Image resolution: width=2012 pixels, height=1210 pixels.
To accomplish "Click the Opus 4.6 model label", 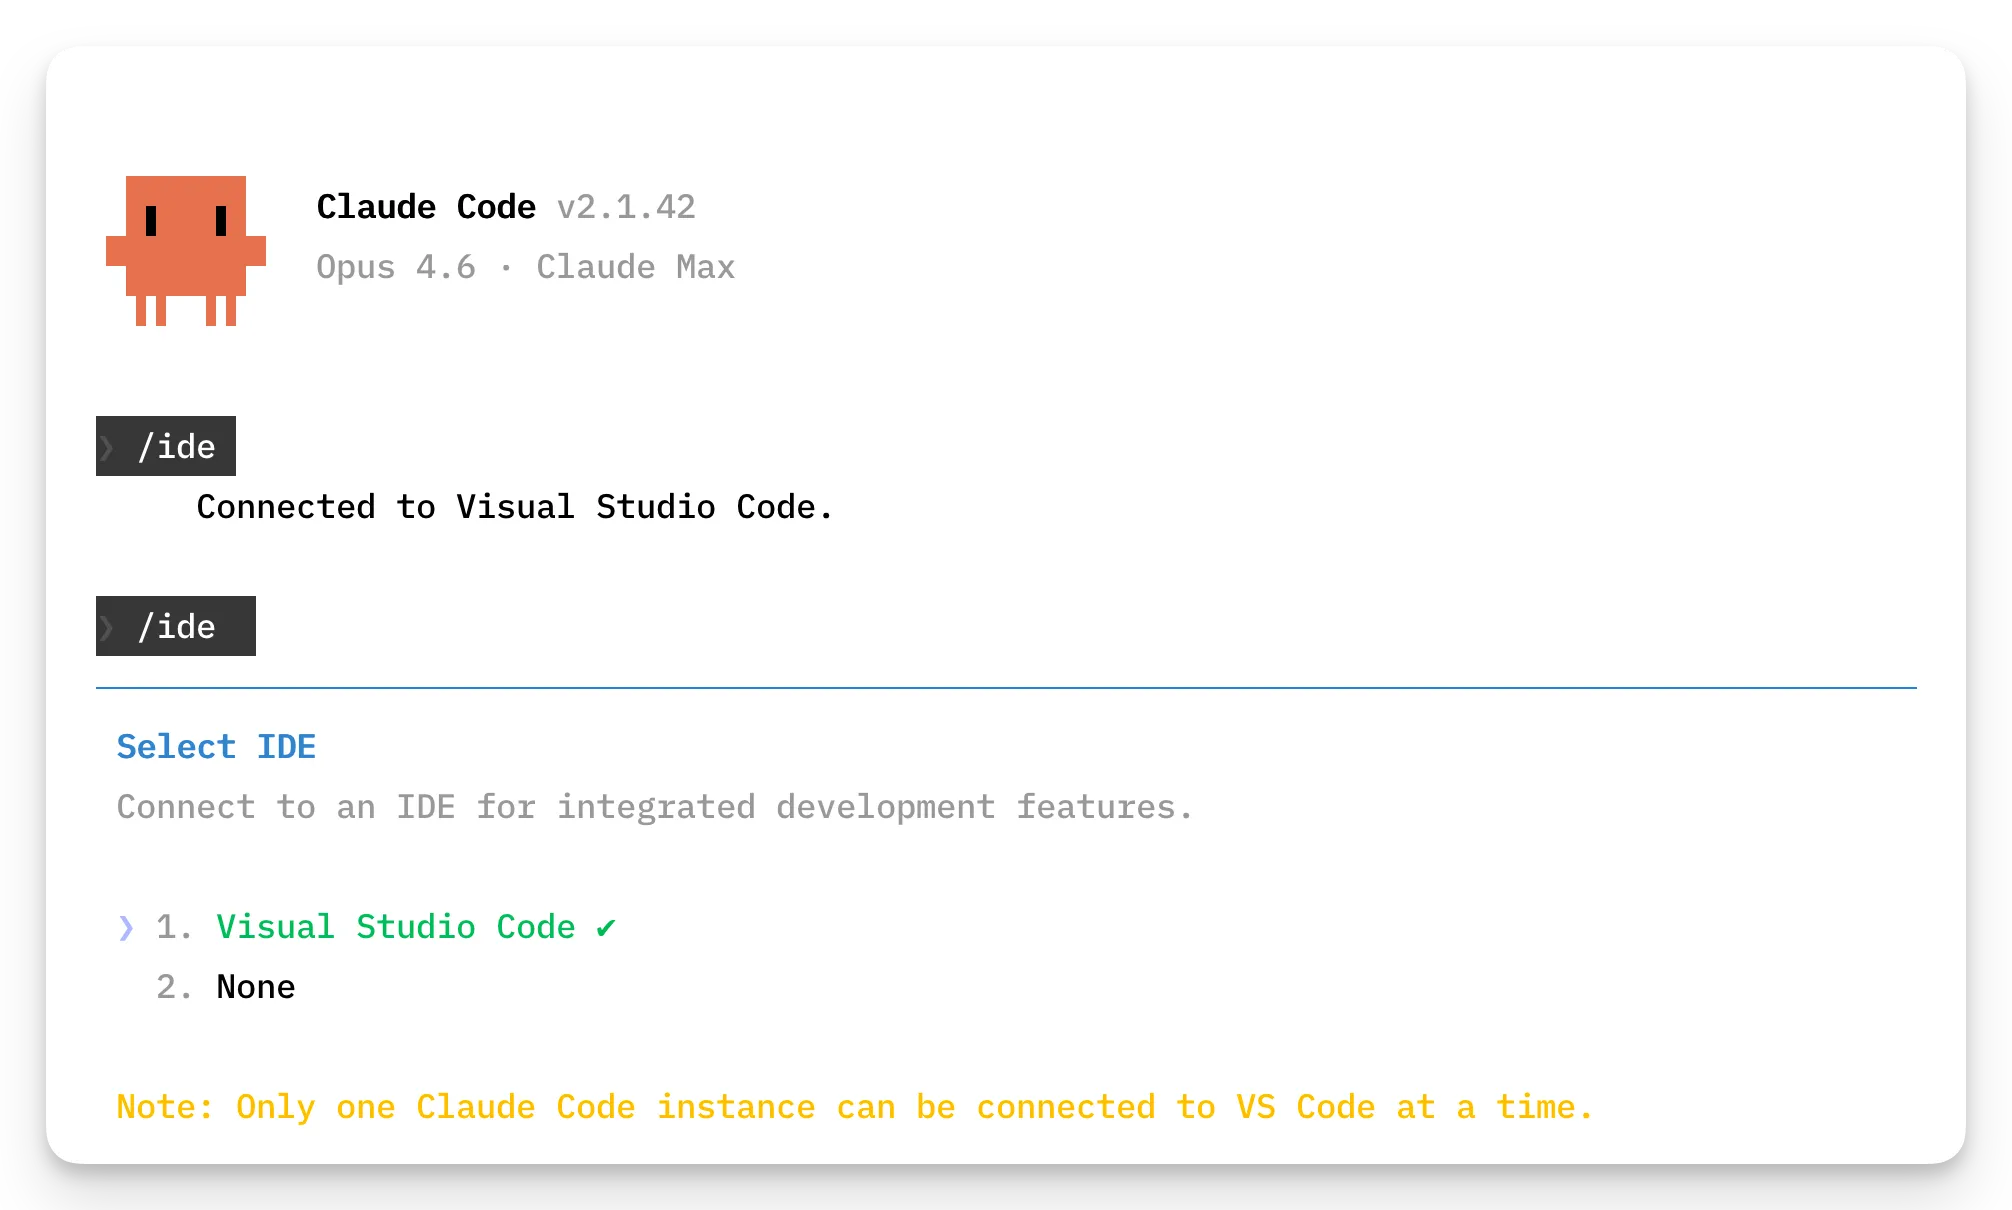I will point(395,266).
